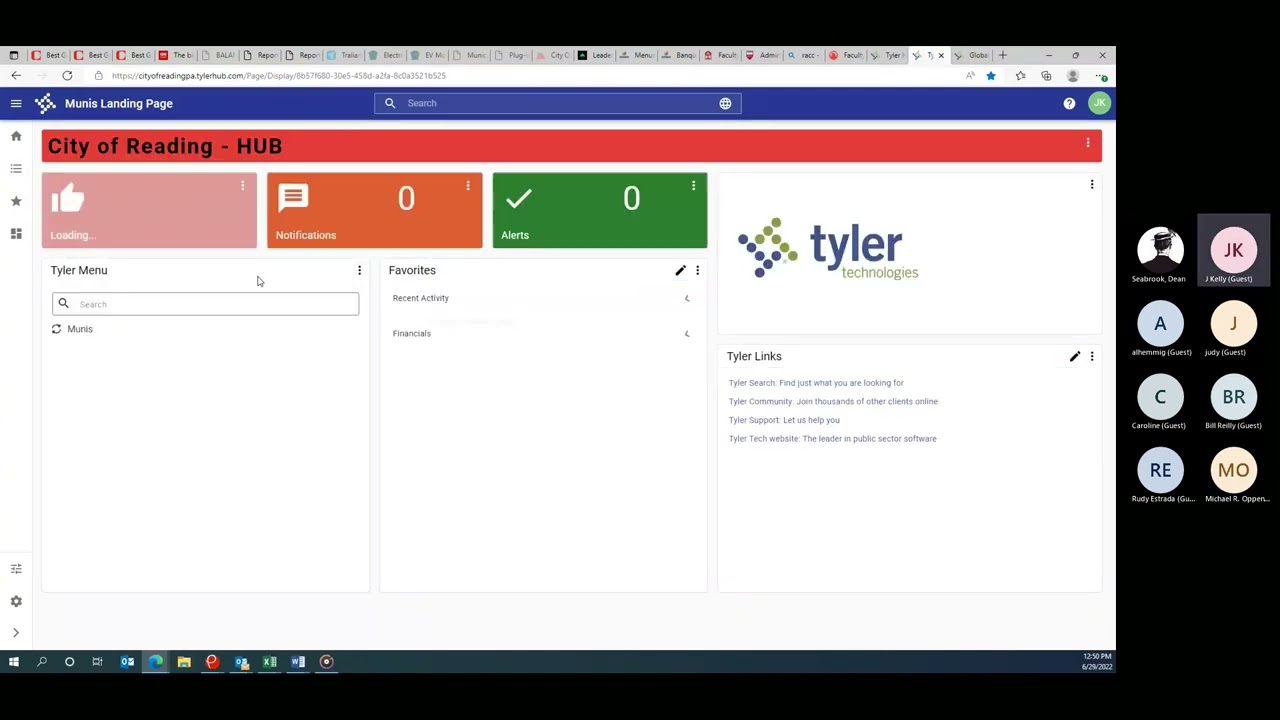1280x720 pixels.
Task: Open Windows taskbar search magnifier
Action: [x=42, y=661]
